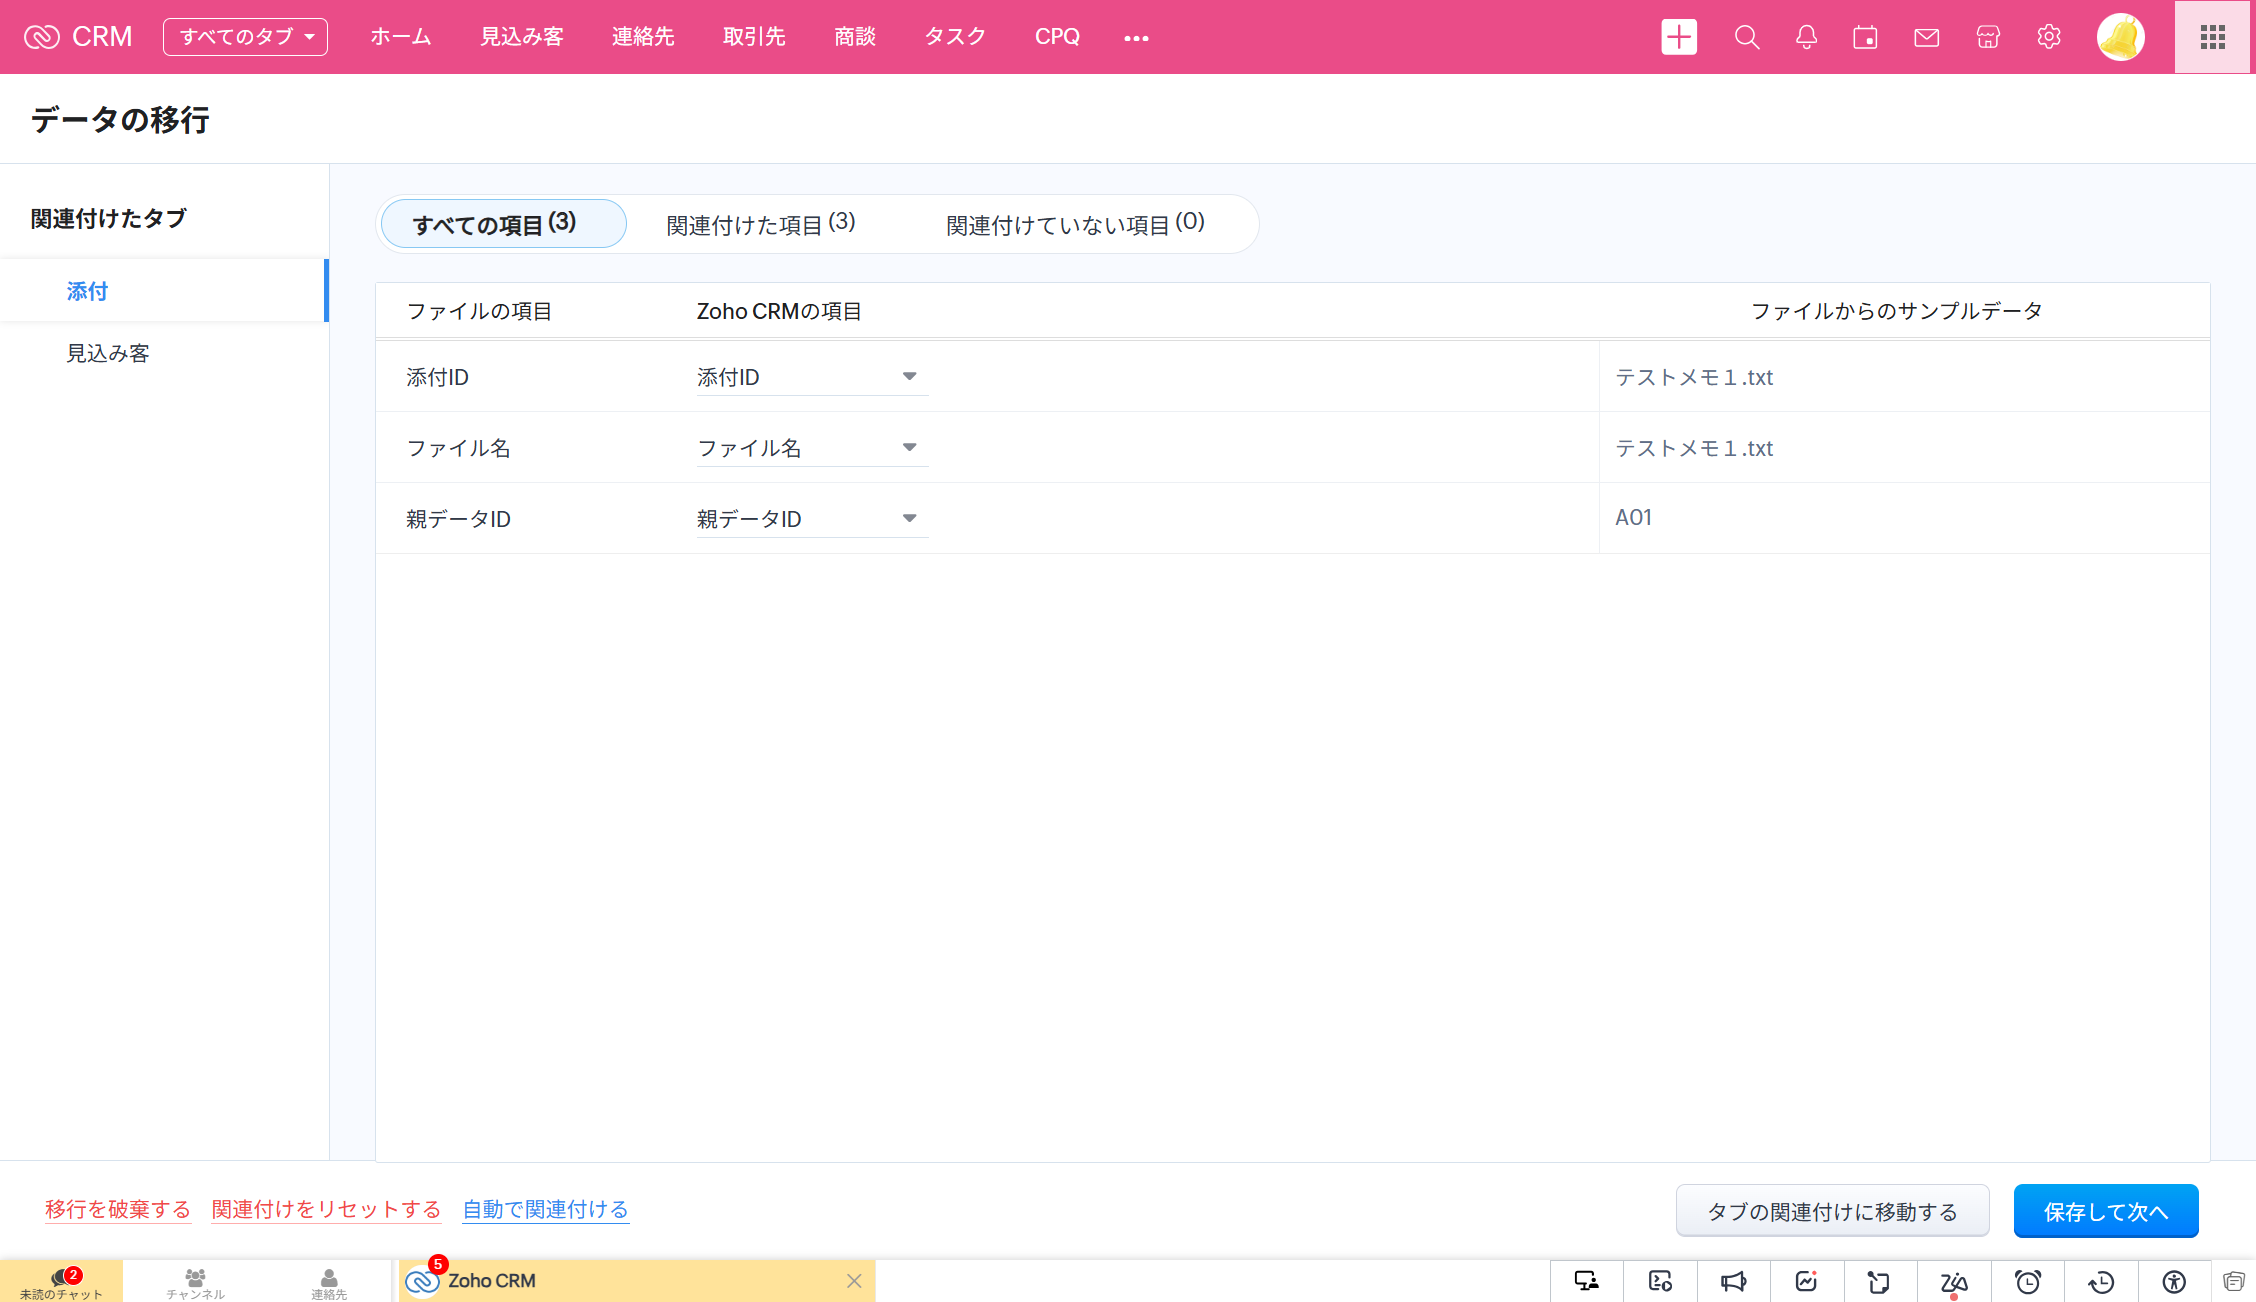
Task: Expand the ファイル名 CRM field dropdown
Action: 909,448
